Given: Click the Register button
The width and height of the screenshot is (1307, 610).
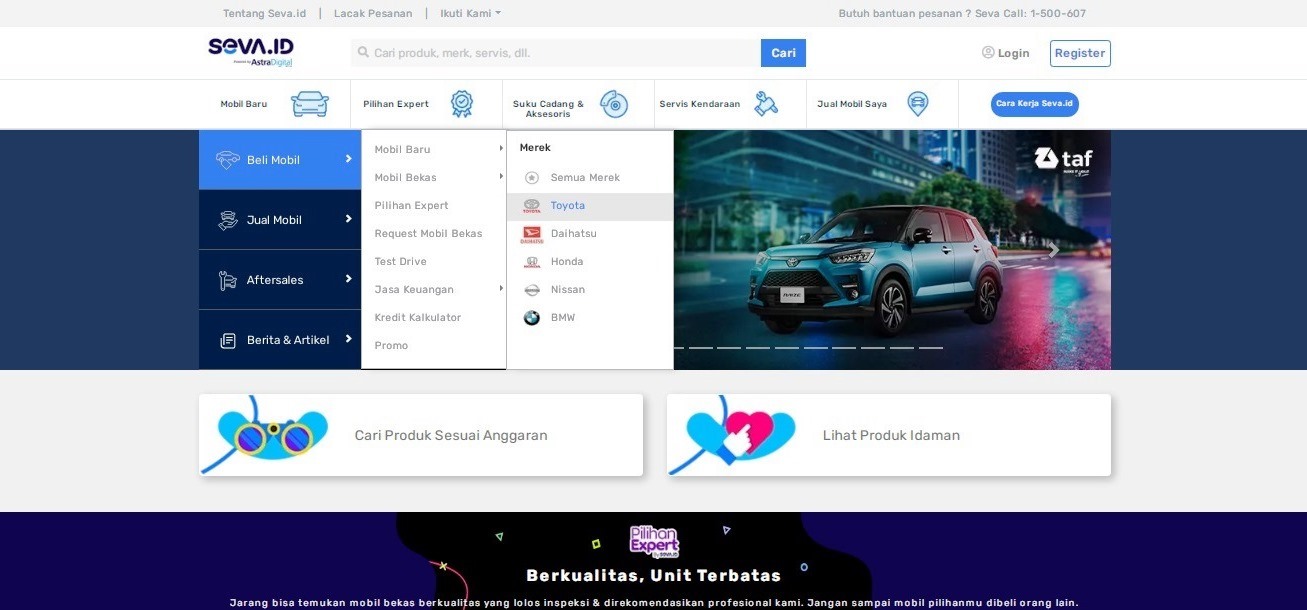Looking at the screenshot, I should pyautogui.click(x=1080, y=53).
